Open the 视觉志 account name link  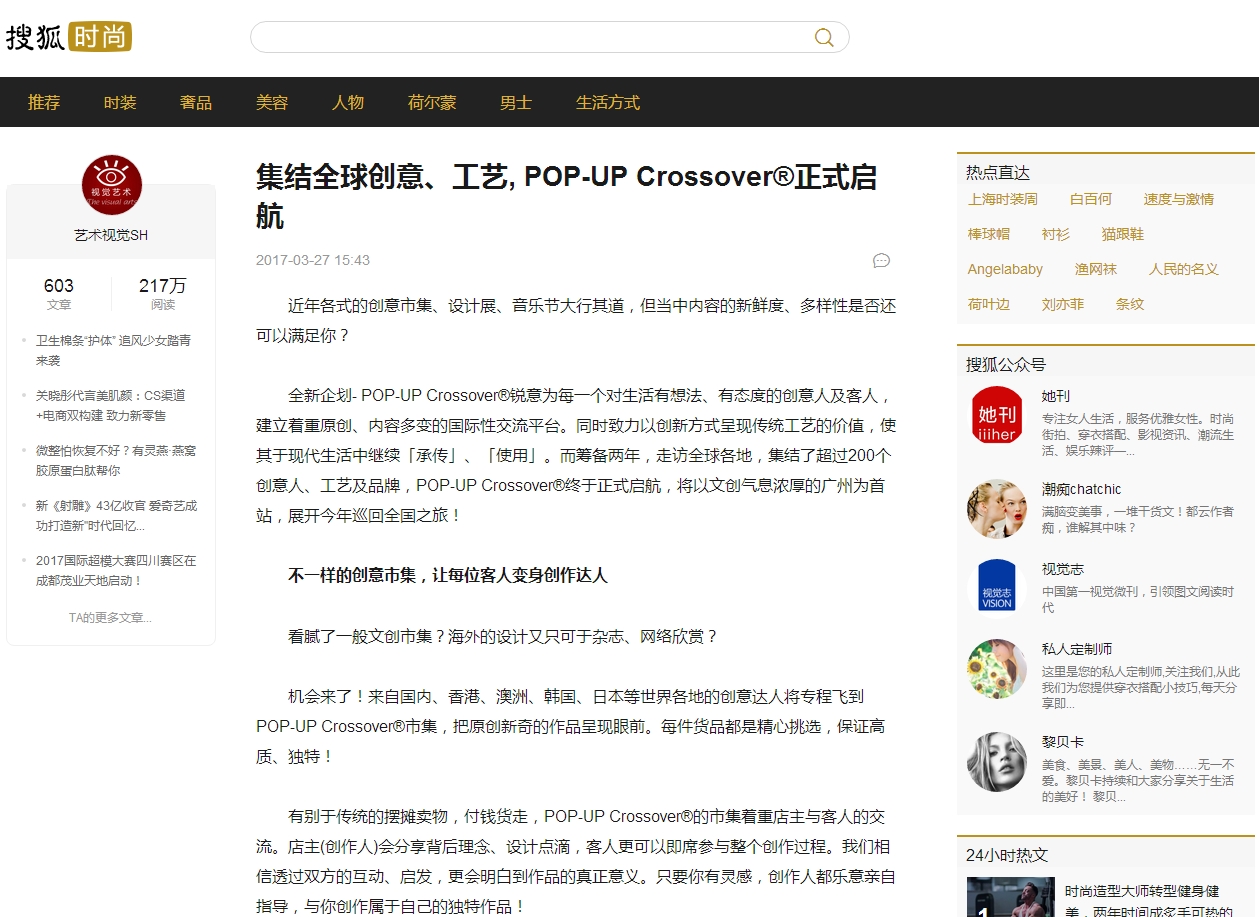[1063, 569]
